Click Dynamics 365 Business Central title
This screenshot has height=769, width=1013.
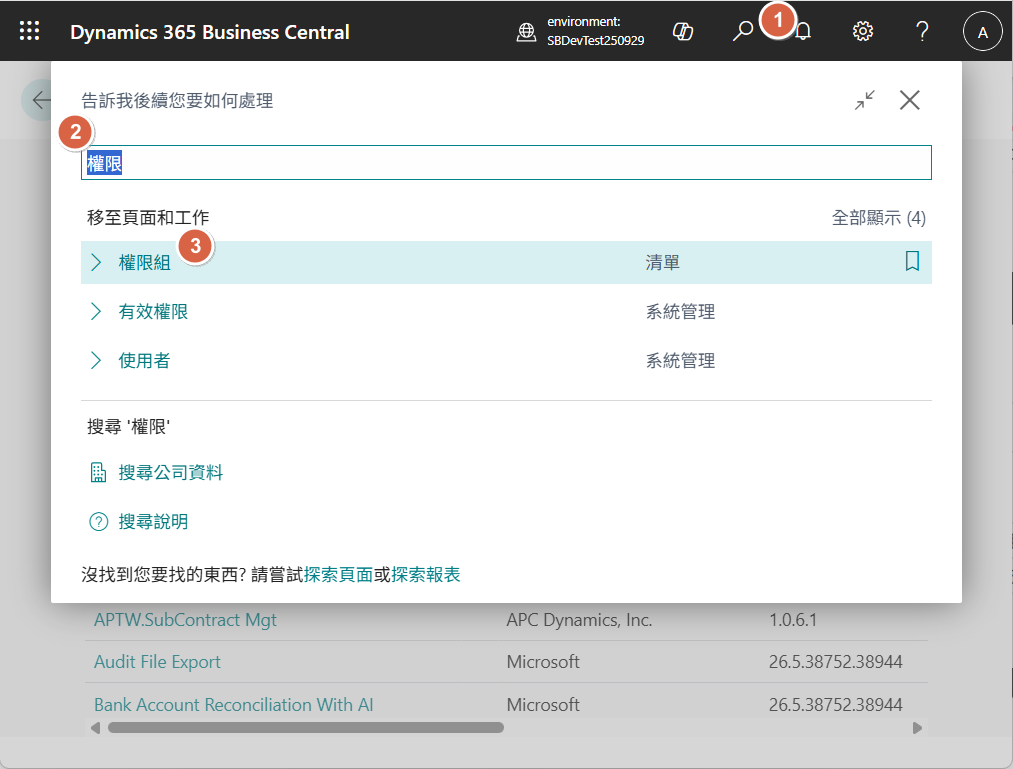pyautogui.click(x=210, y=32)
